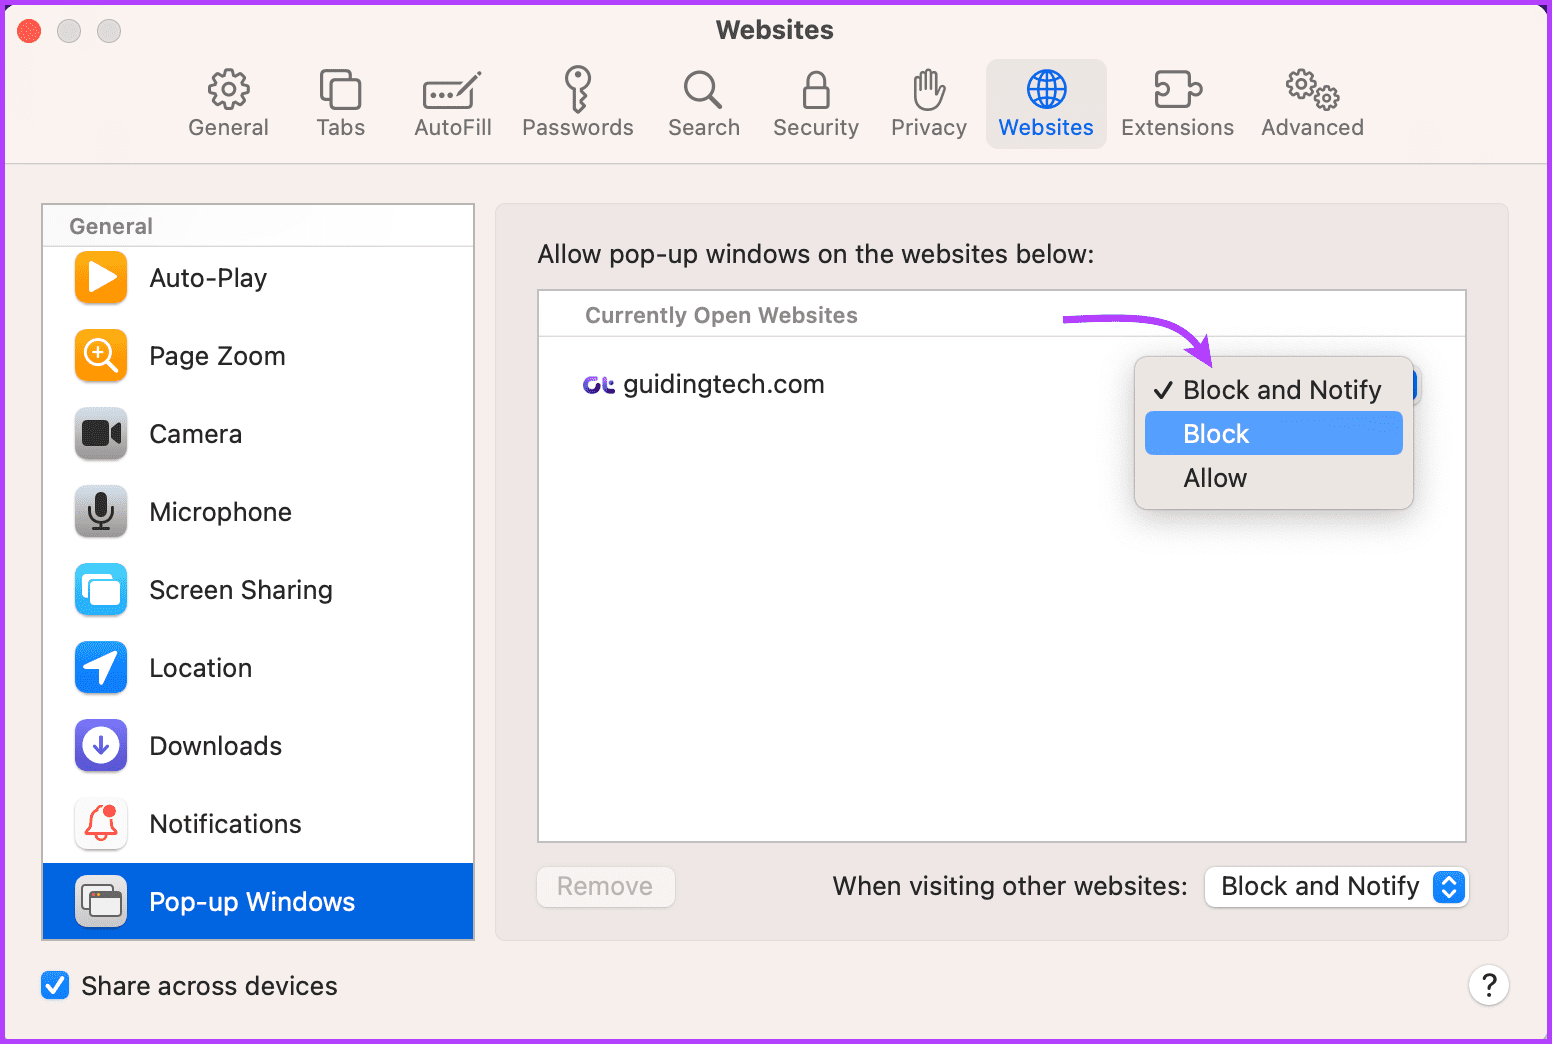Select Screen Sharing in the sidebar

tap(100, 589)
